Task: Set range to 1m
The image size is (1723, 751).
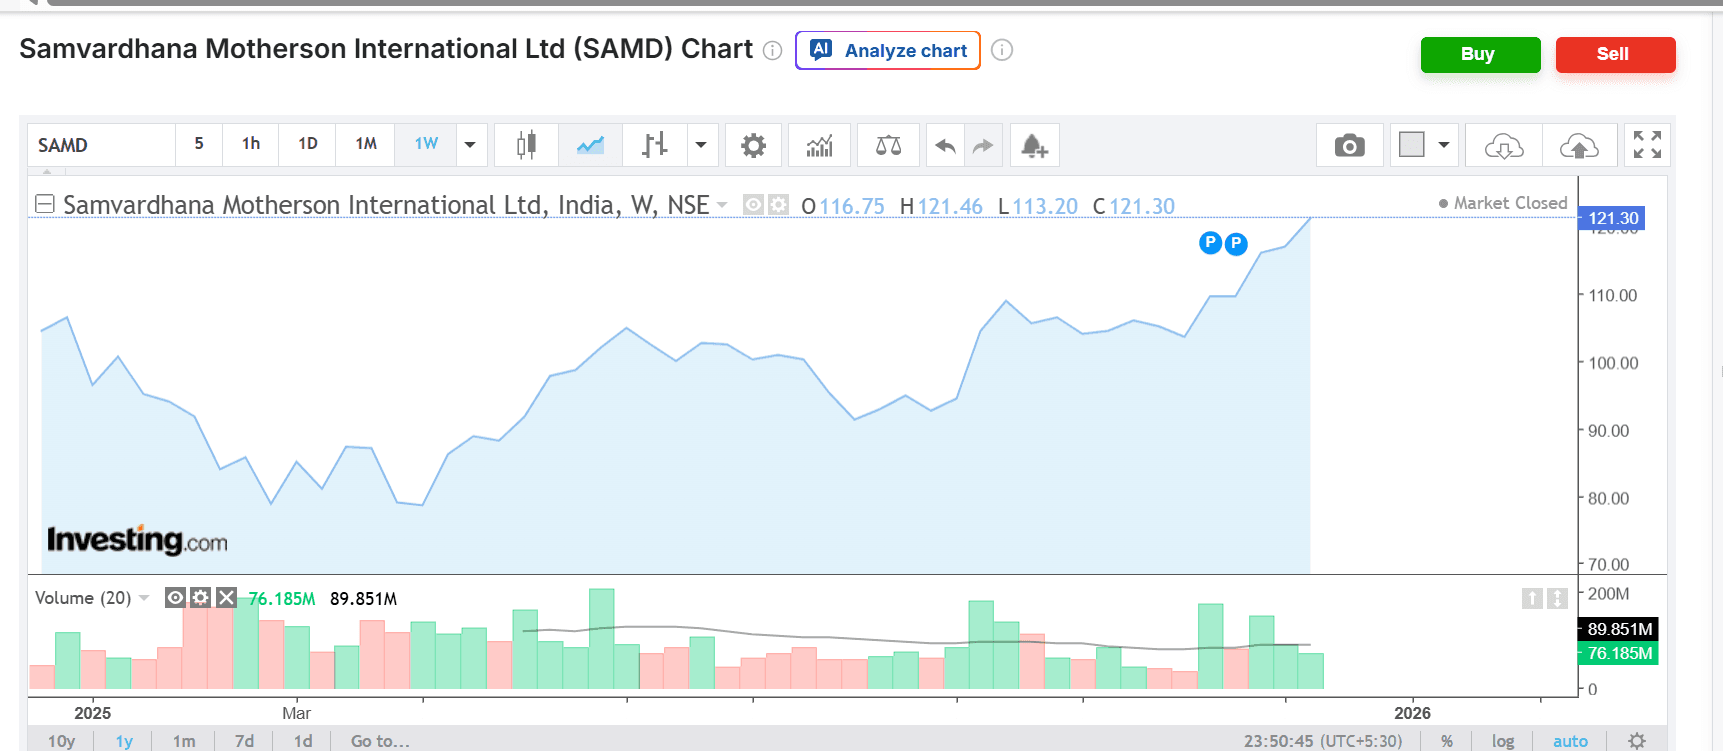Action: [184, 741]
